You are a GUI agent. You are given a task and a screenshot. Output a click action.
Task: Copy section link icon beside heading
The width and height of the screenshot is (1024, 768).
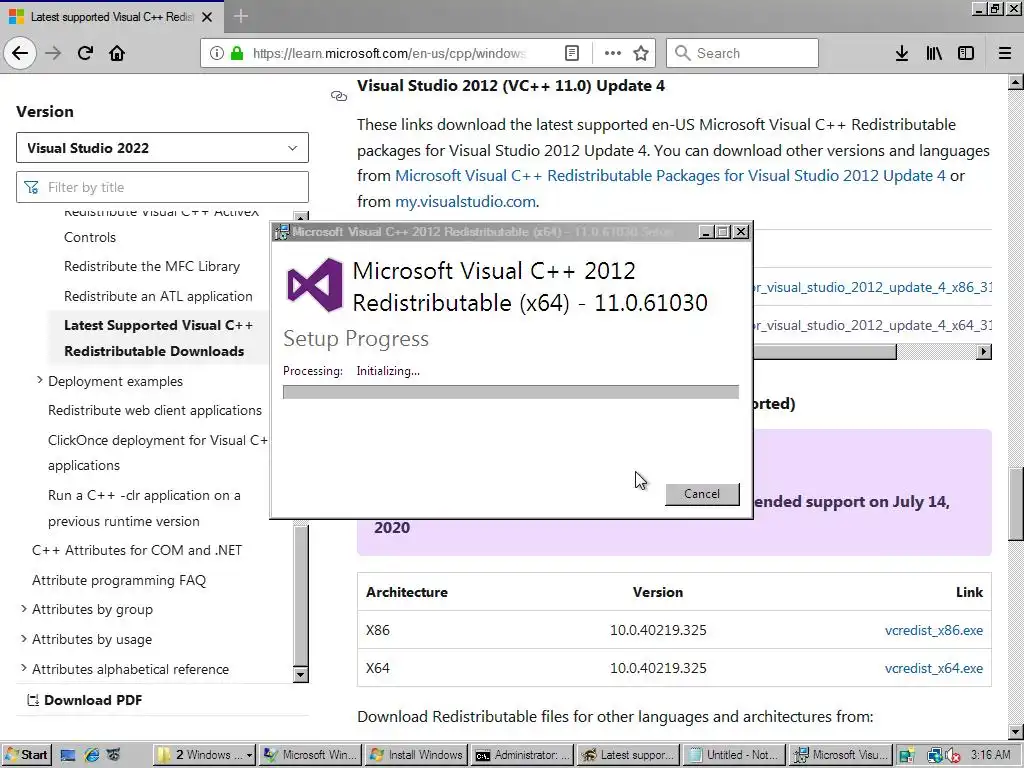coord(339,96)
